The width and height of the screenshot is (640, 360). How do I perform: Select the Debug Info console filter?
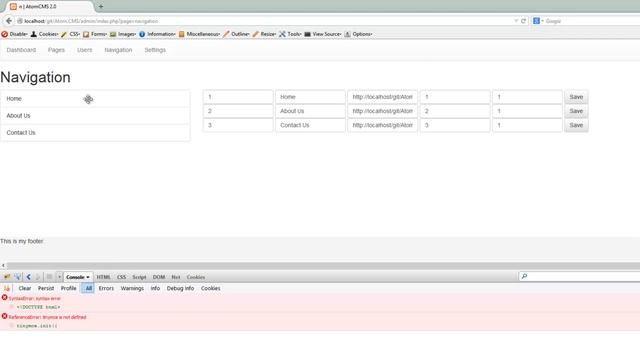click(180, 288)
